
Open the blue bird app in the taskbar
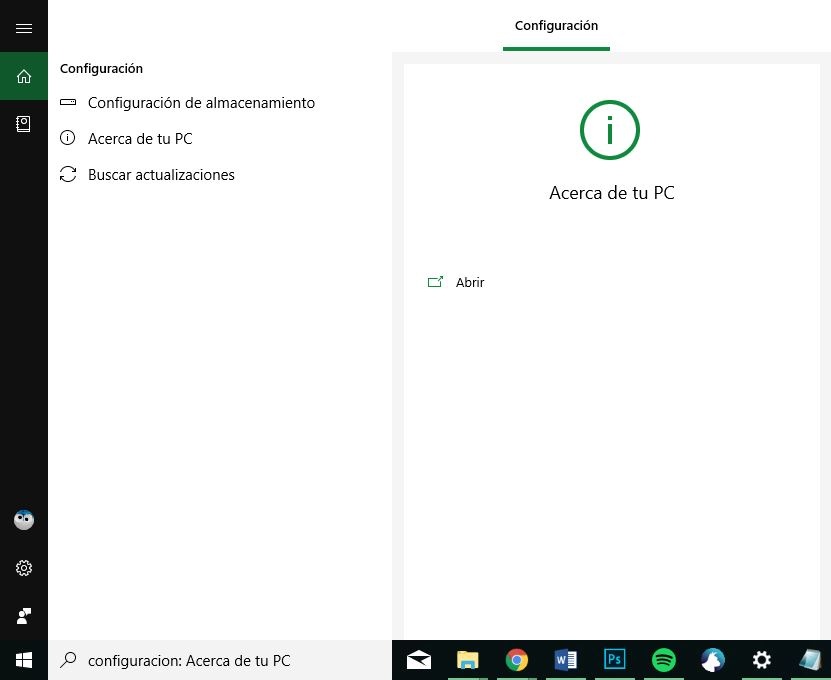pos(713,660)
